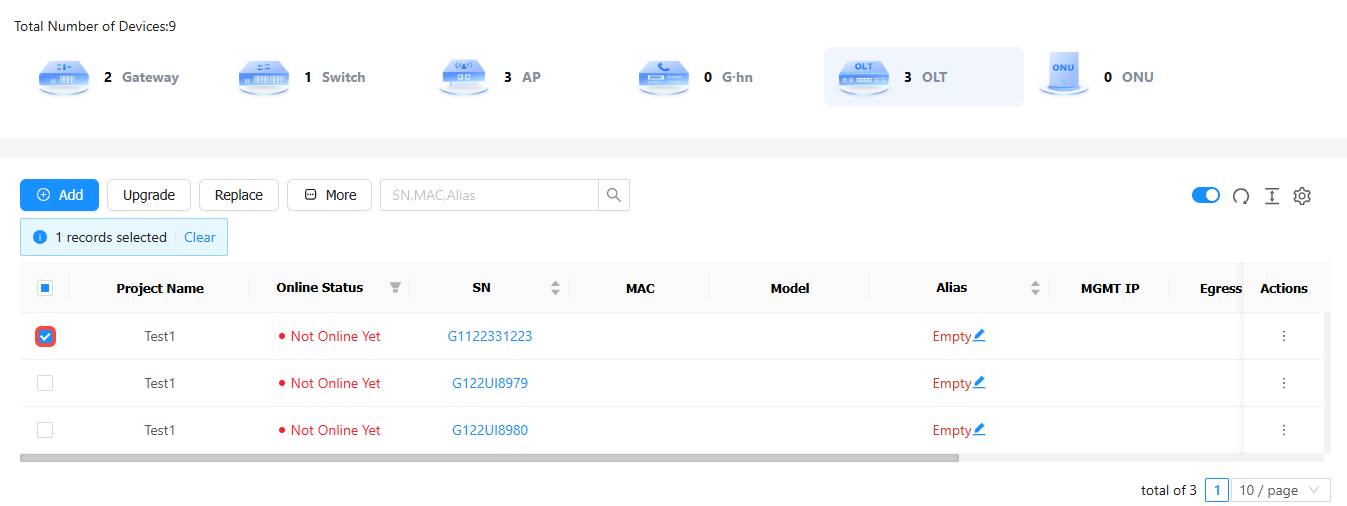This screenshot has height=506, width=1347.
Task: Click the horizontal table scrollbar
Action: tap(489, 458)
